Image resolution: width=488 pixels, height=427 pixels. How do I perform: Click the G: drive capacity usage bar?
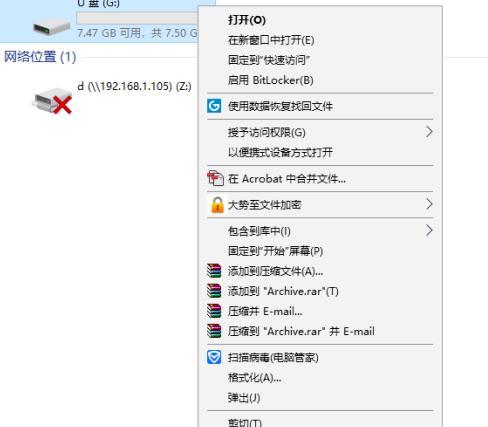click(x=137, y=18)
